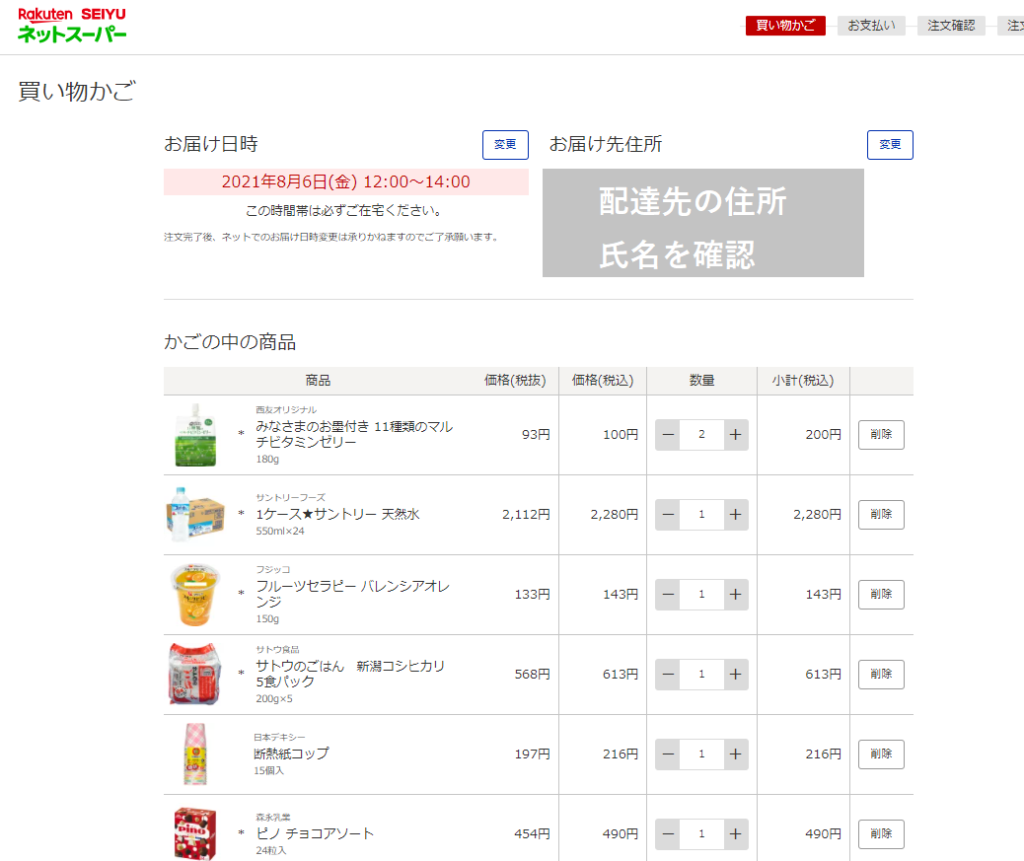The height and width of the screenshot is (861, 1024).
Task: Click the 小計(税込) column header
Action: tap(803, 380)
